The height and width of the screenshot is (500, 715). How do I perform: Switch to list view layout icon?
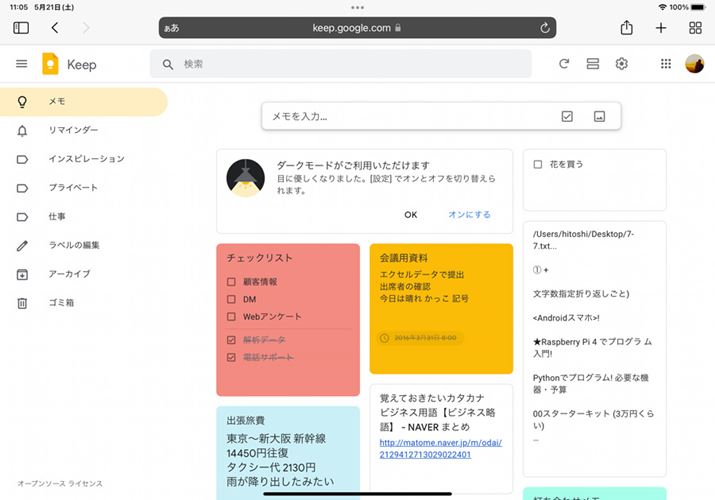pyautogui.click(x=592, y=64)
